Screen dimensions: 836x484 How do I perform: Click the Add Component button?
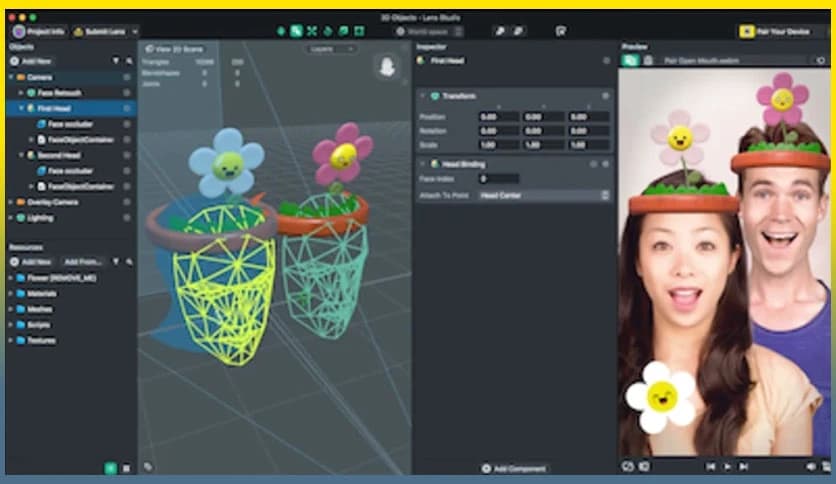514,468
